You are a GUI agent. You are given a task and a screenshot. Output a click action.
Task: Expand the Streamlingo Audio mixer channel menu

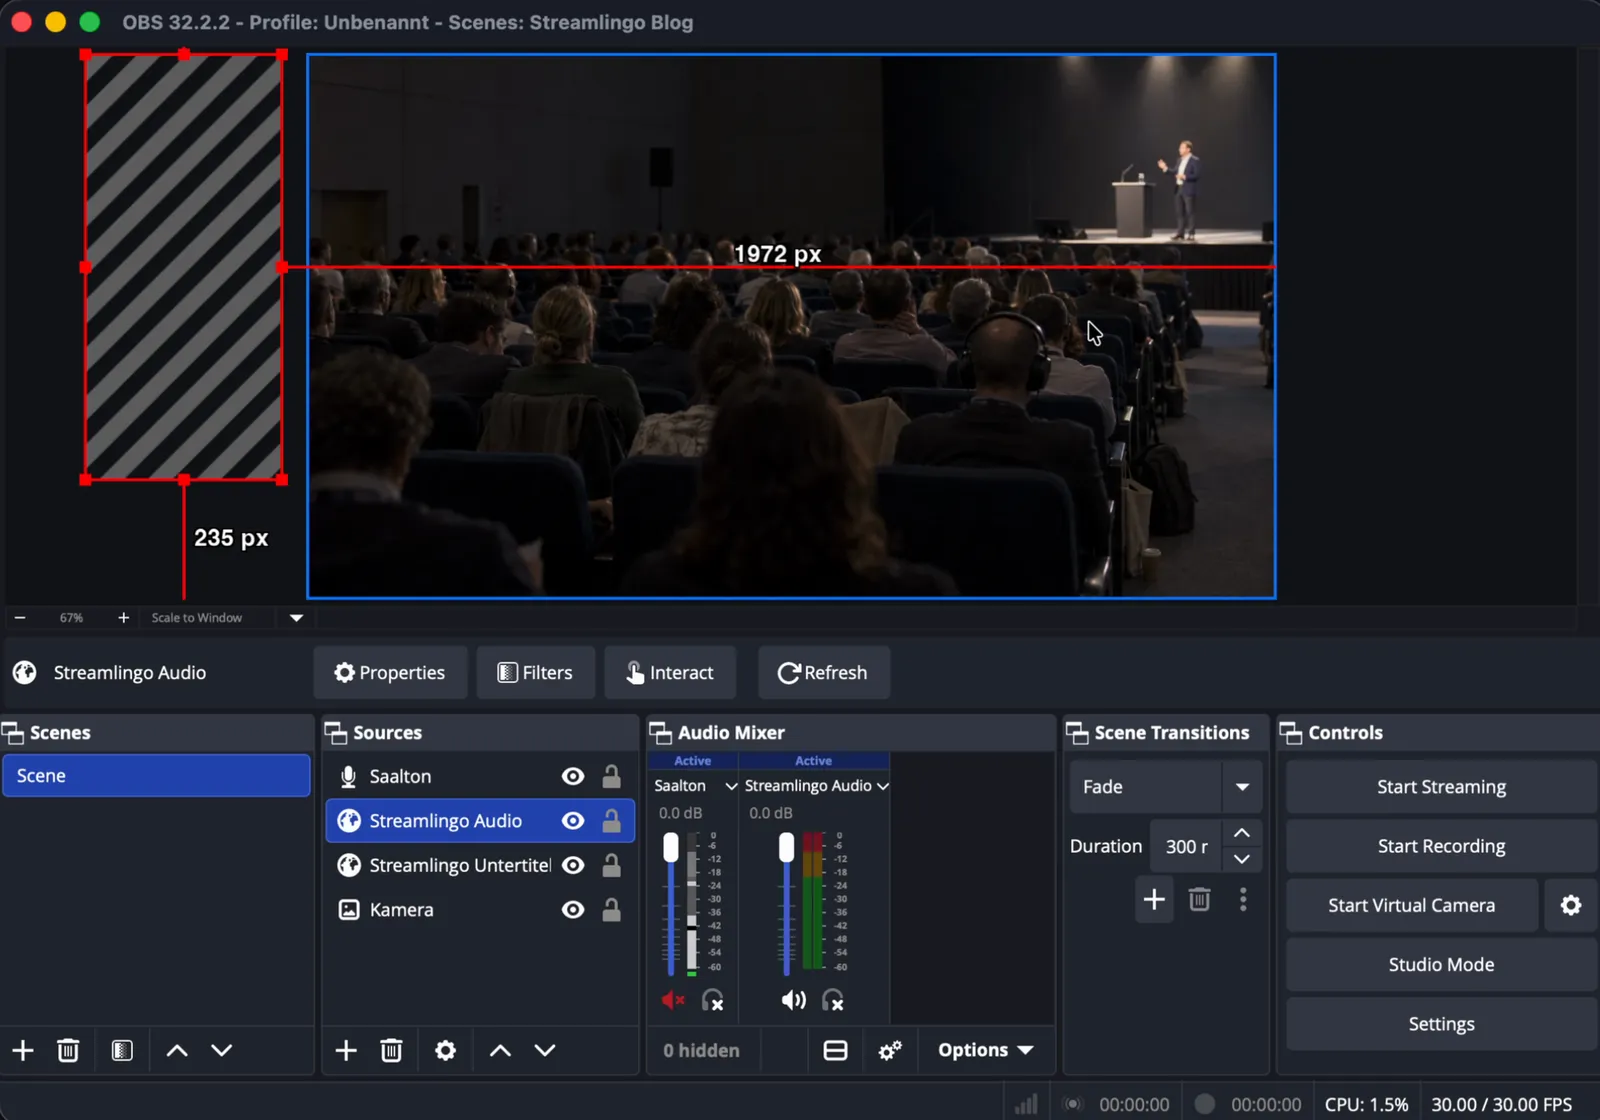(x=883, y=786)
